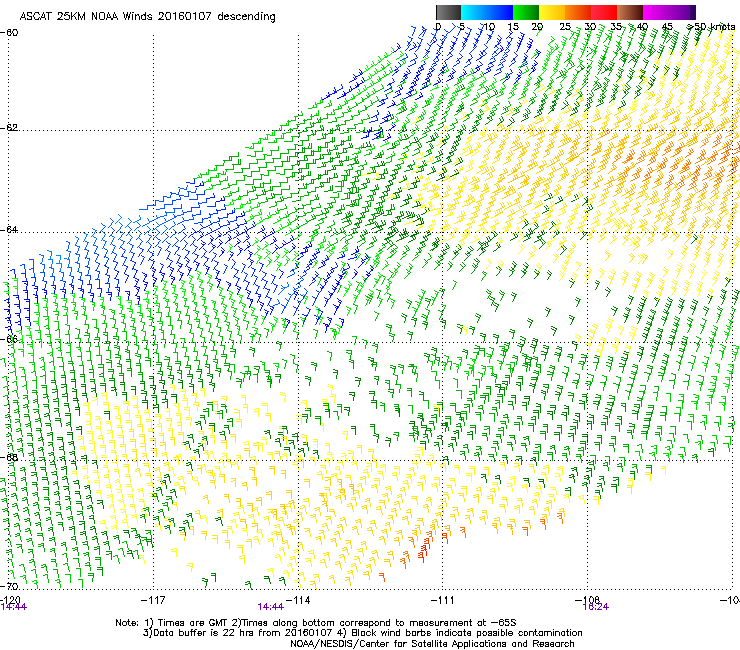Select the yellow 20-25 knots legend swatch
Screen dimensions: 740x650
[552, 12]
